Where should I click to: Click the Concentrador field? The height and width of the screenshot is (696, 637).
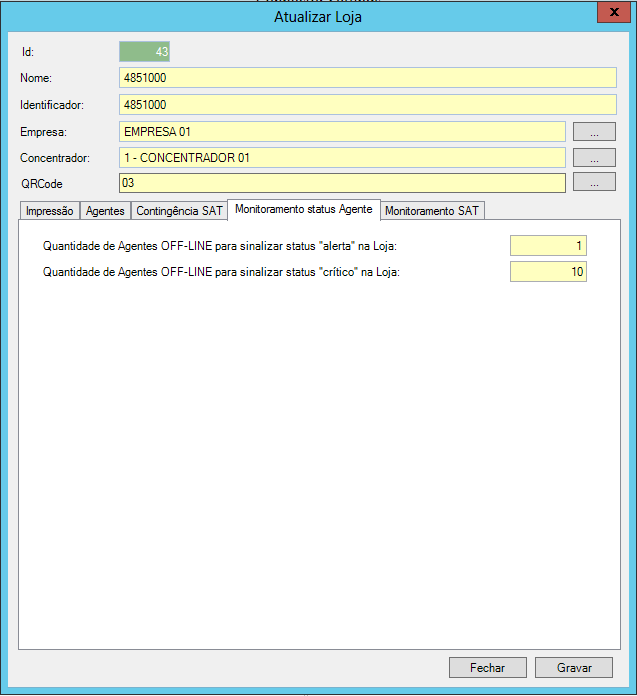tap(342, 157)
